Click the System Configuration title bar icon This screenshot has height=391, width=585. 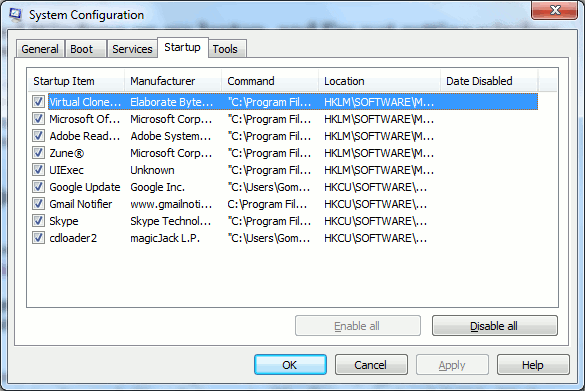tap(16, 15)
